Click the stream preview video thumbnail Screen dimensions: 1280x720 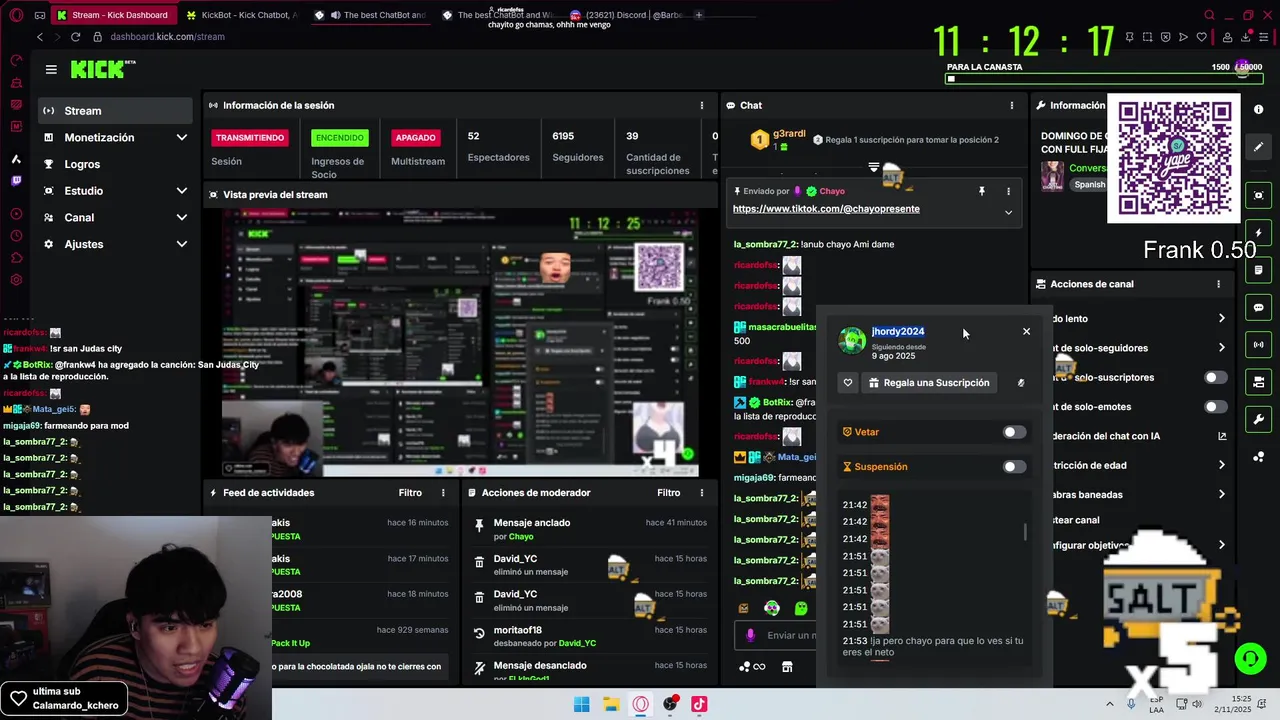[460, 343]
